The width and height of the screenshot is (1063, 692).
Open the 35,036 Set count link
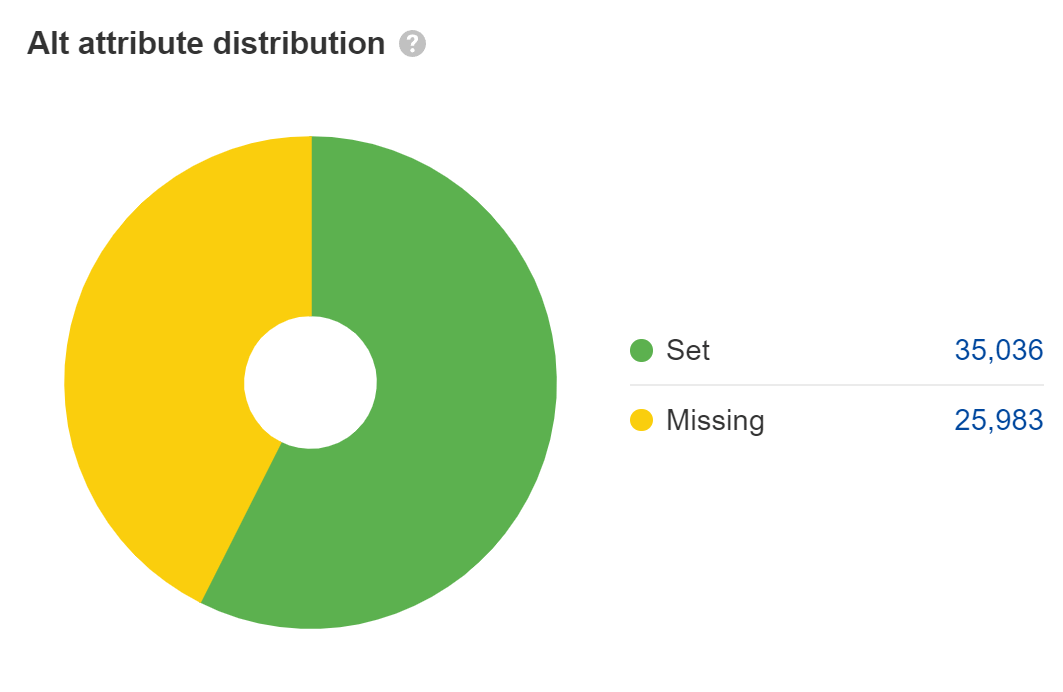(x=998, y=351)
